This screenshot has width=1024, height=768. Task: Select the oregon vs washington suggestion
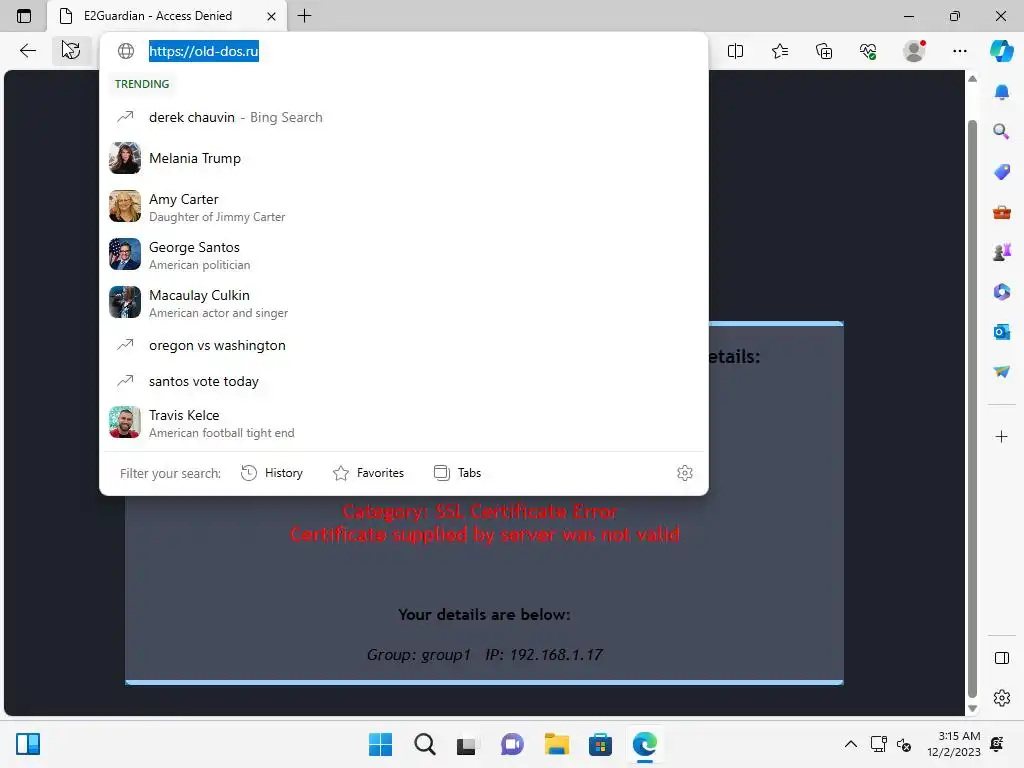[404, 345]
